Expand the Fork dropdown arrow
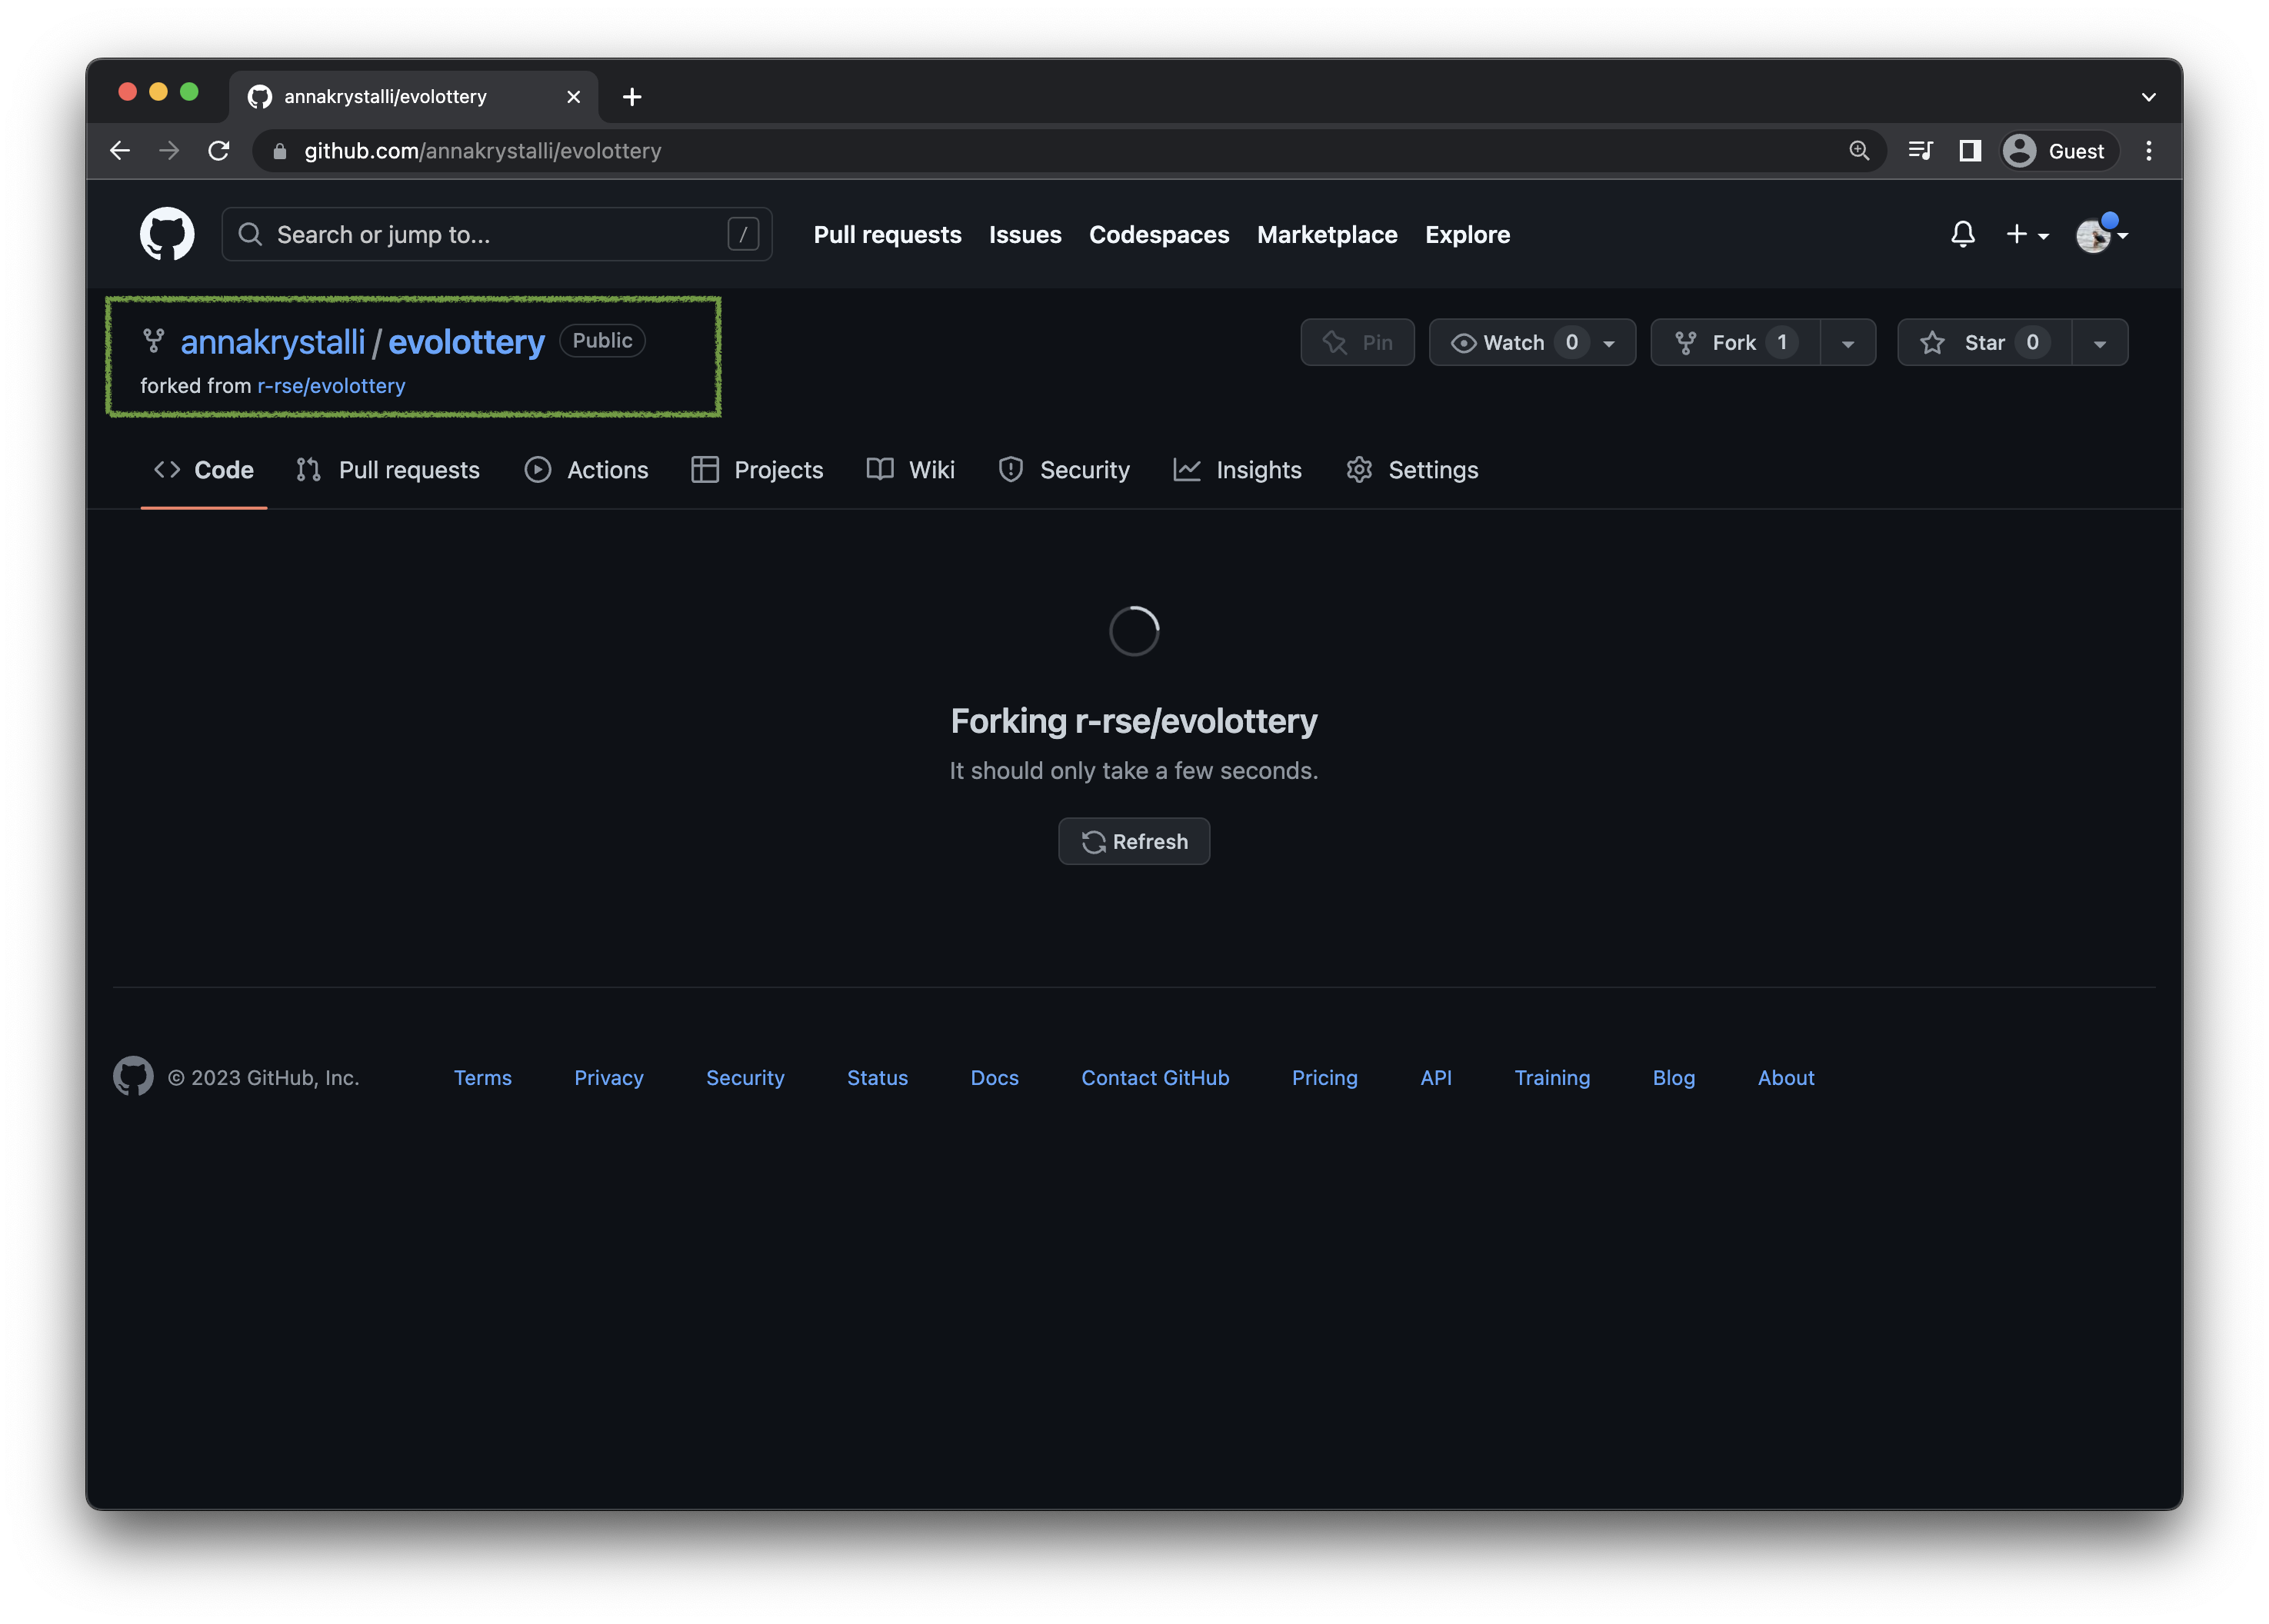The image size is (2269, 1624). [1848, 343]
